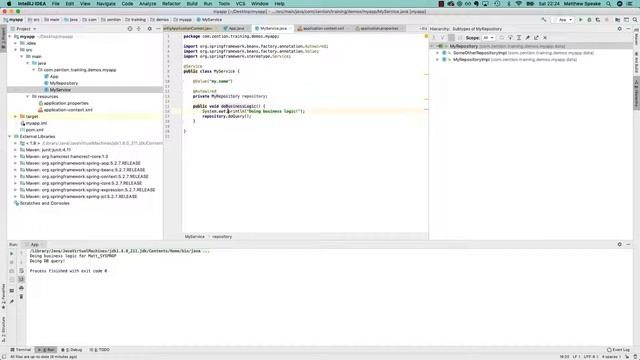The width and height of the screenshot is (640, 360).
Task: Collapse all in the Project panel
Action: click(x=139, y=29)
